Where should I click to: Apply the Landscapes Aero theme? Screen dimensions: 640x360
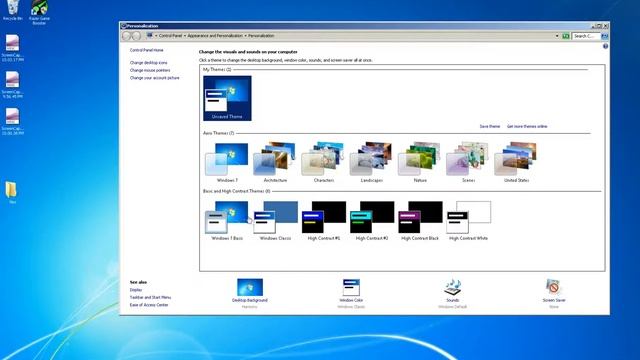(x=372, y=162)
